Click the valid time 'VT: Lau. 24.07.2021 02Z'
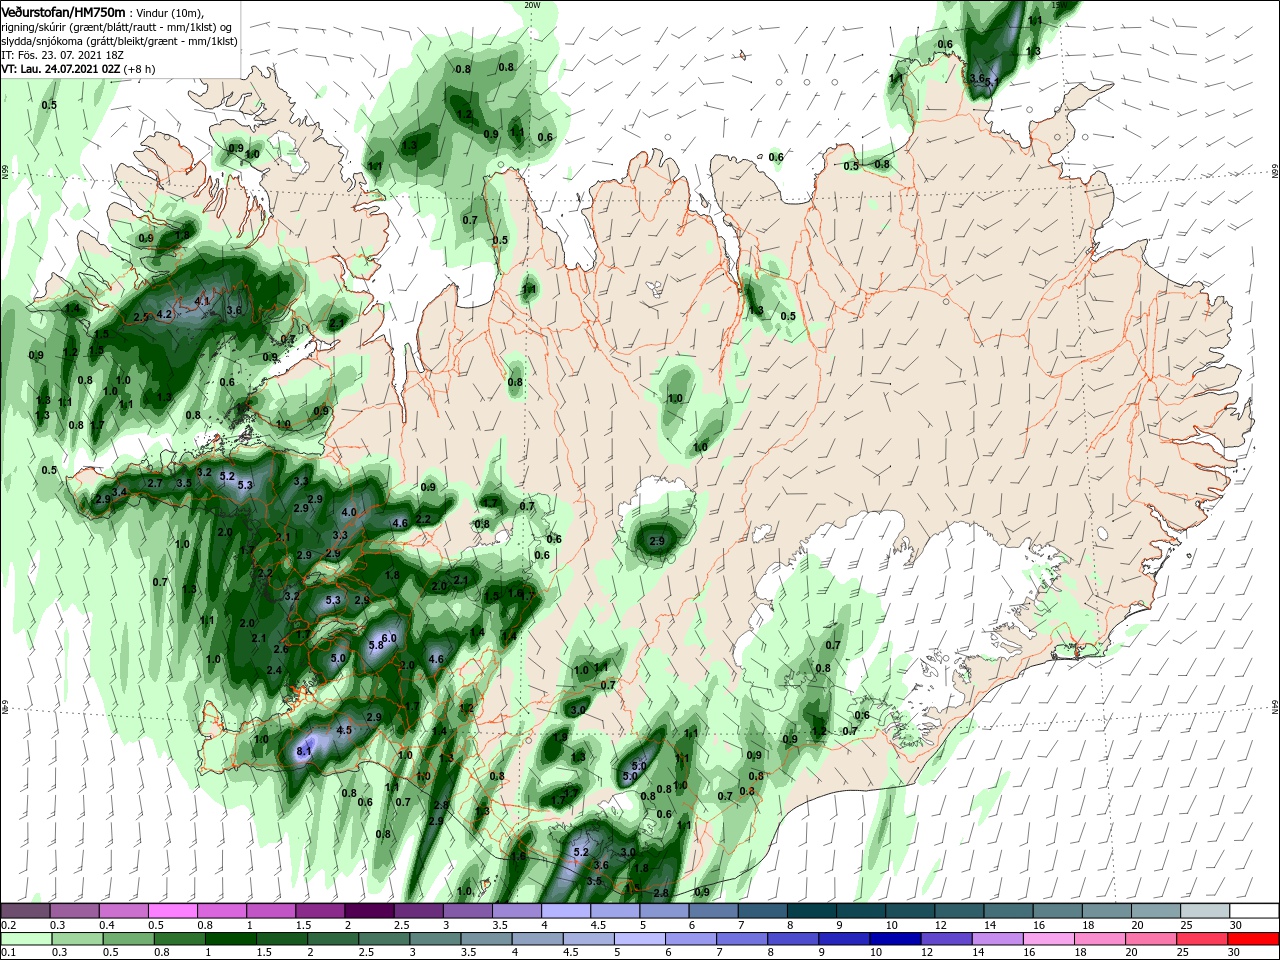Screen dimensions: 1280x960 coord(60,69)
